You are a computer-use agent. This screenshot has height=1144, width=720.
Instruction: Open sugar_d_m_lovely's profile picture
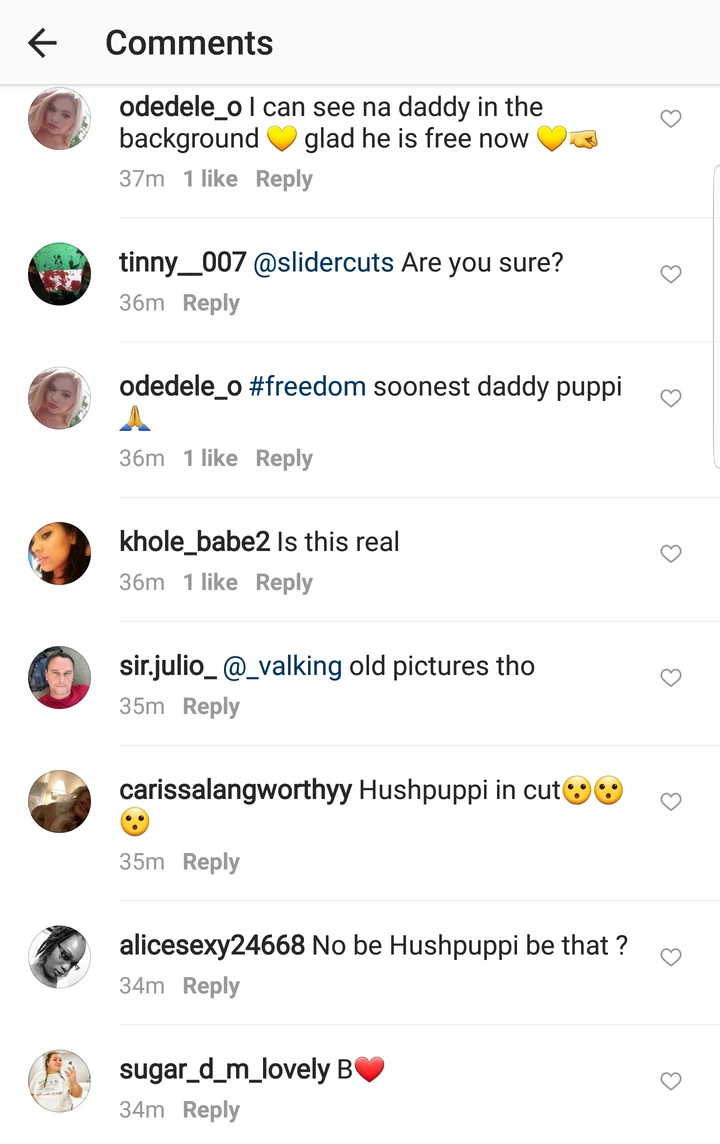click(x=59, y=1081)
